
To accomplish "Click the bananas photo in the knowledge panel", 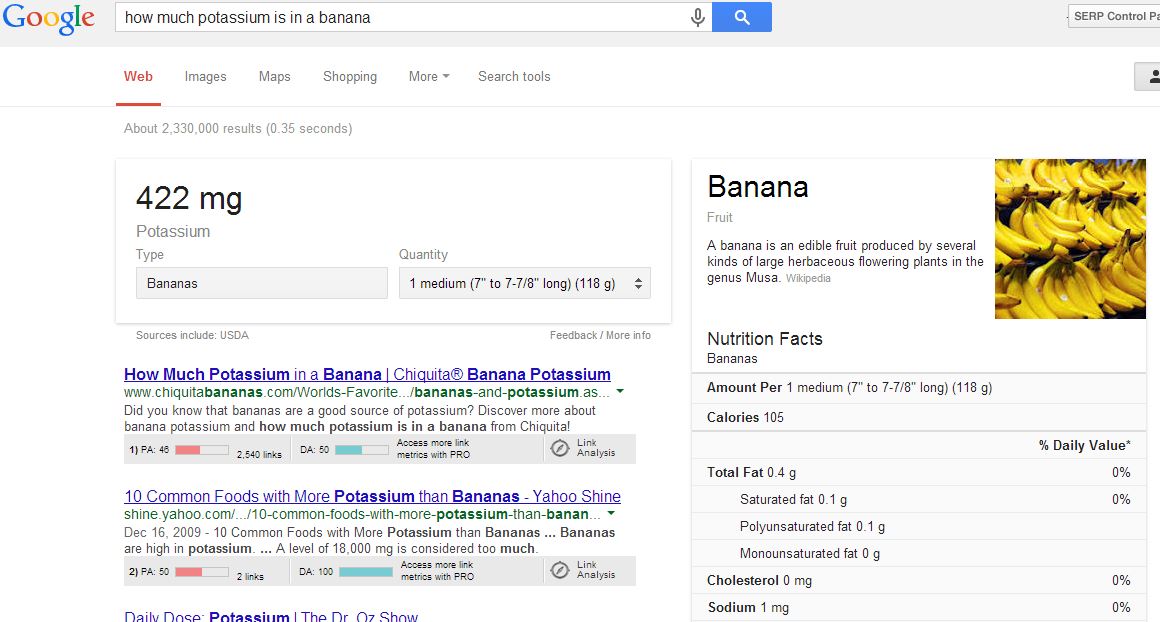I will point(1070,238).
